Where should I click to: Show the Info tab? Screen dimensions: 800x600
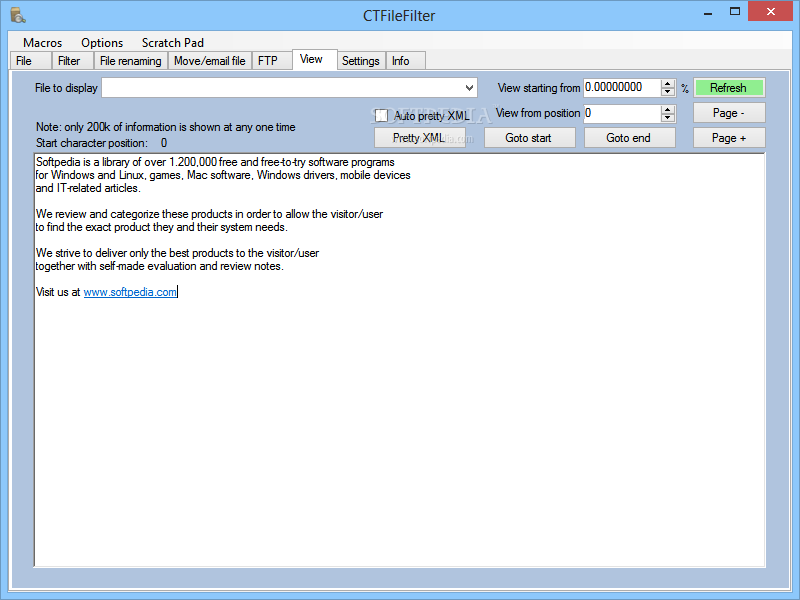[x=406, y=61]
